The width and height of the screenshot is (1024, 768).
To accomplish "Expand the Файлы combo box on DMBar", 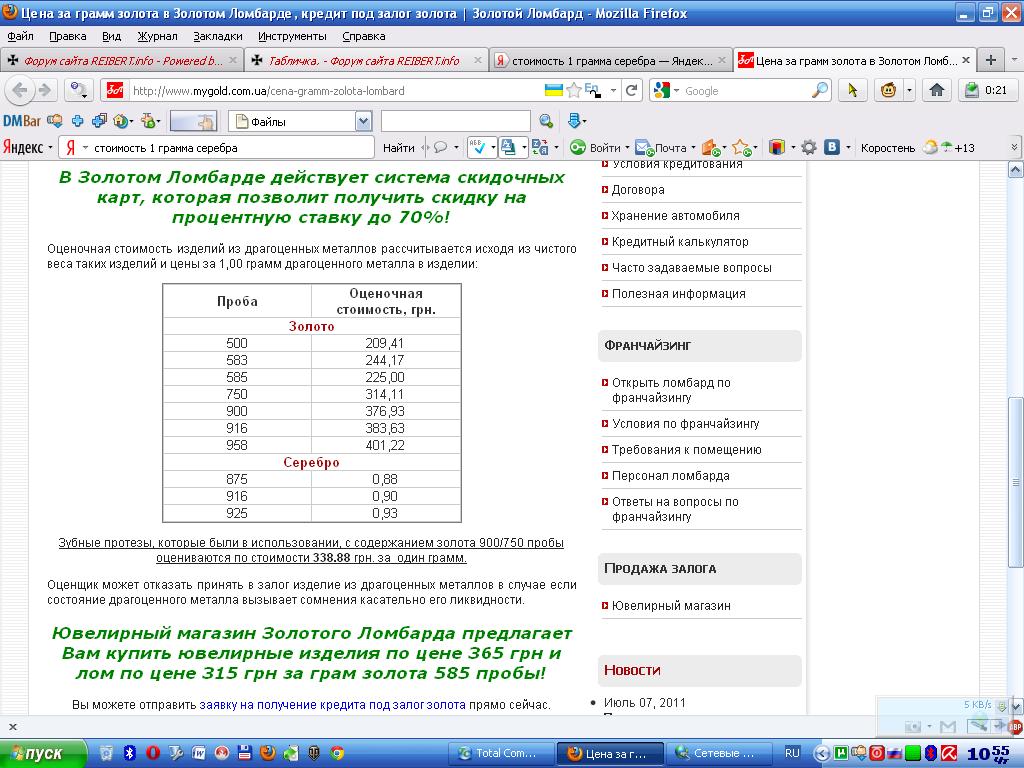I will tap(363, 122).
